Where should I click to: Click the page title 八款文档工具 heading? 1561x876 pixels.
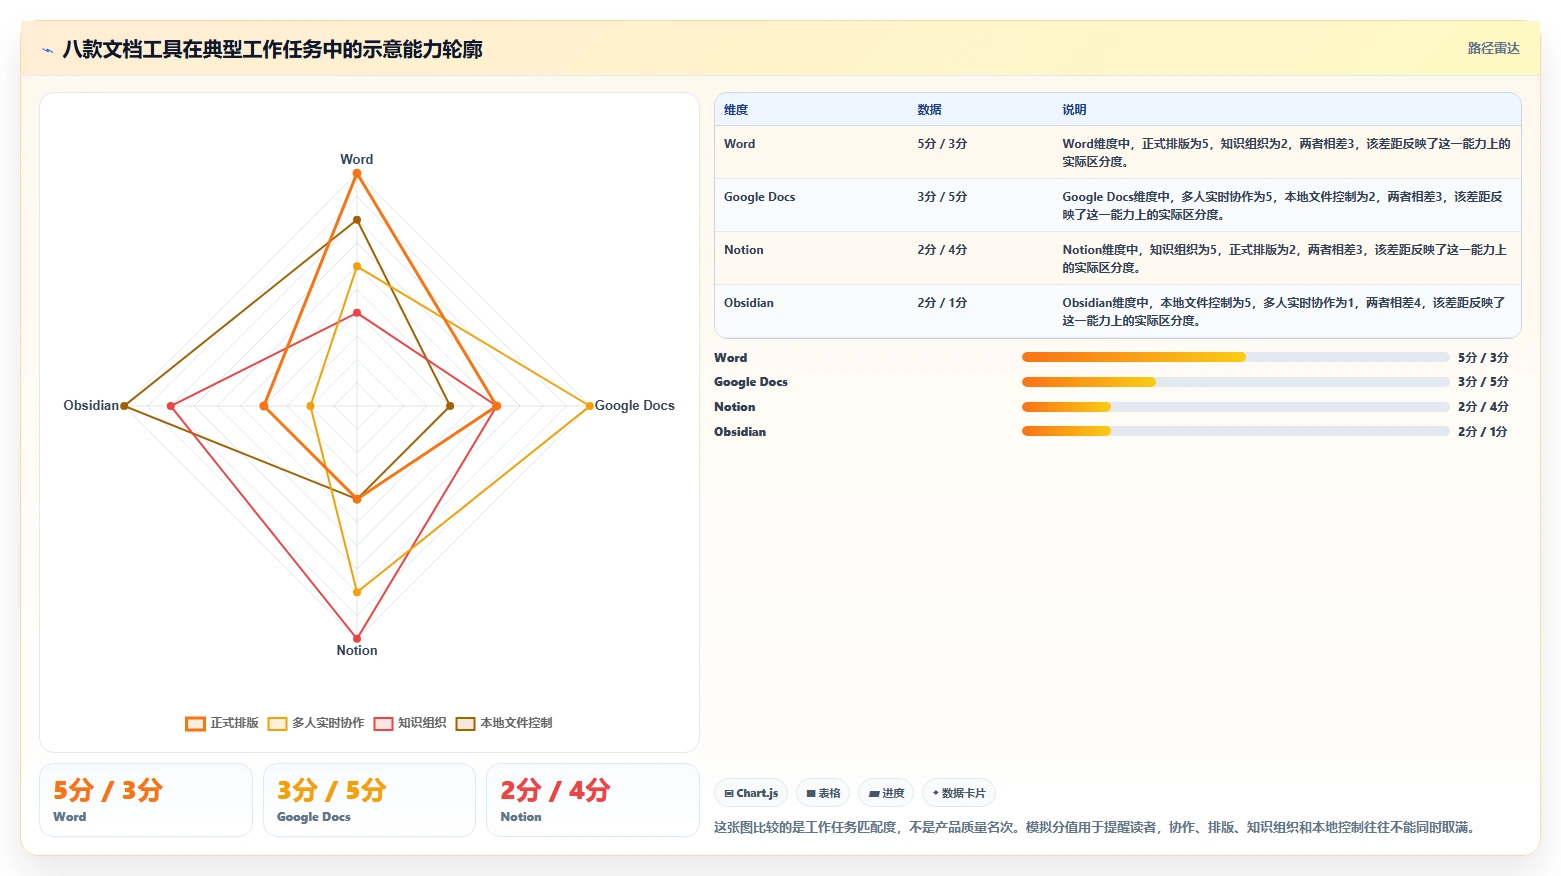pos(273,49)
